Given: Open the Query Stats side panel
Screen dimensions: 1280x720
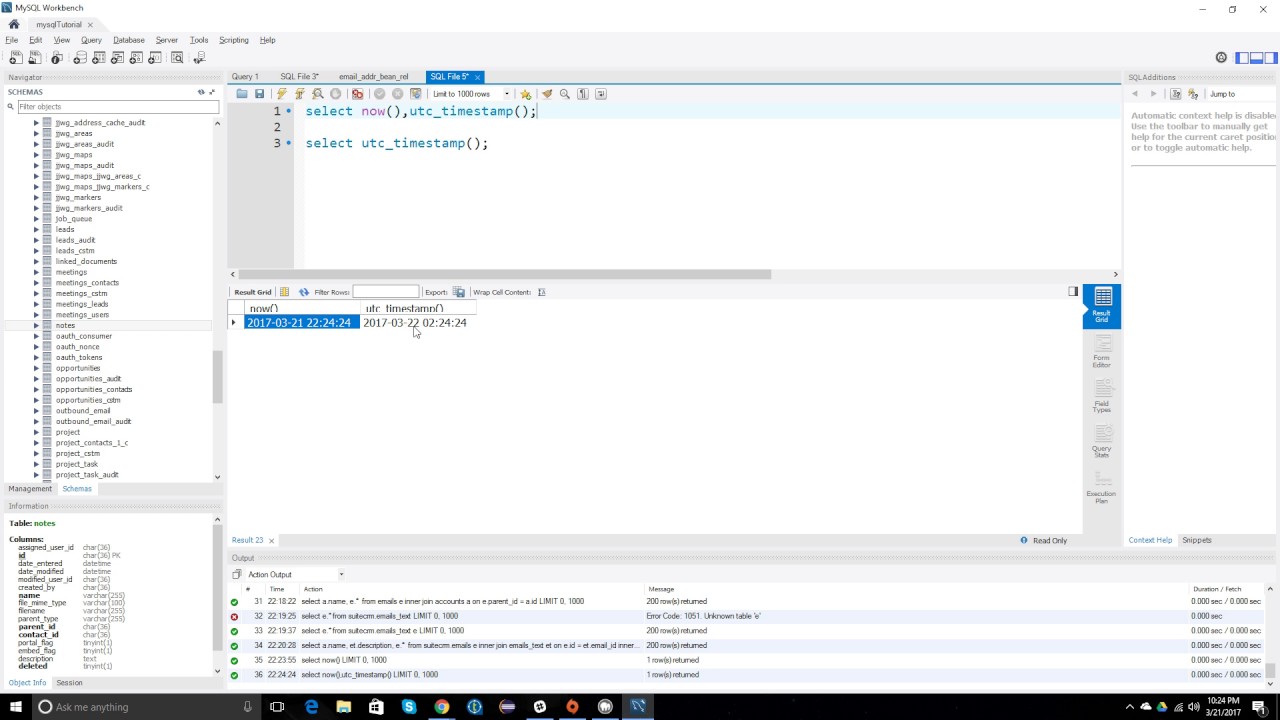Looking at the screenshot, I should click(x=1102, y=440).
